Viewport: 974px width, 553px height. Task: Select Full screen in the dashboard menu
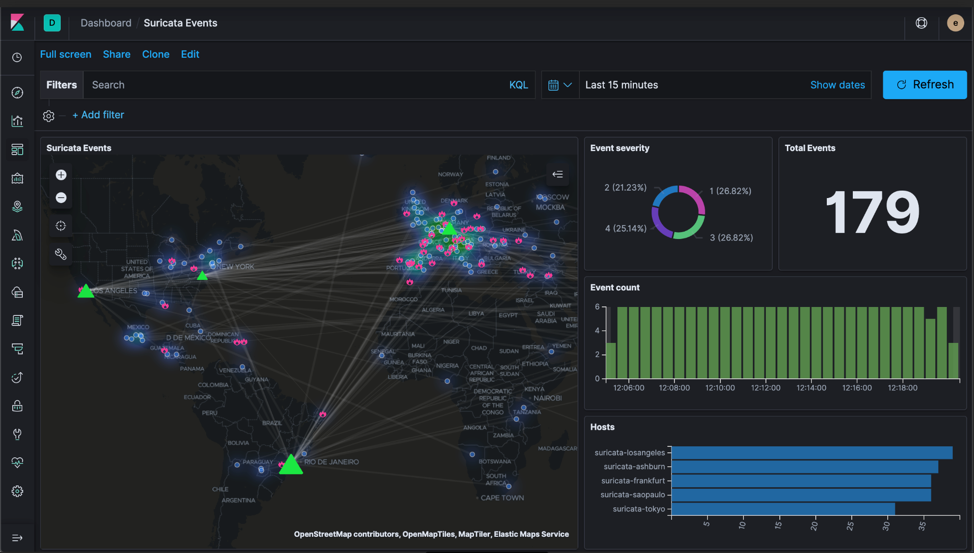pyautogui.click(x=65, y=54)
